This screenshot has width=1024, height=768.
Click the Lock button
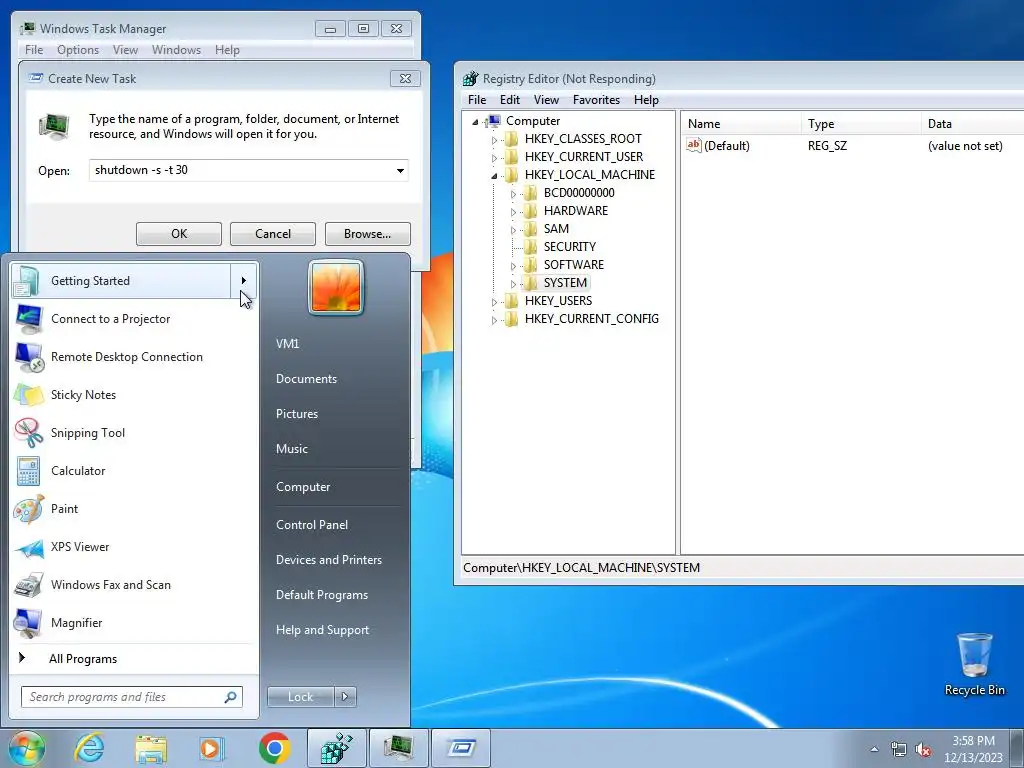(x=300, y=697)
